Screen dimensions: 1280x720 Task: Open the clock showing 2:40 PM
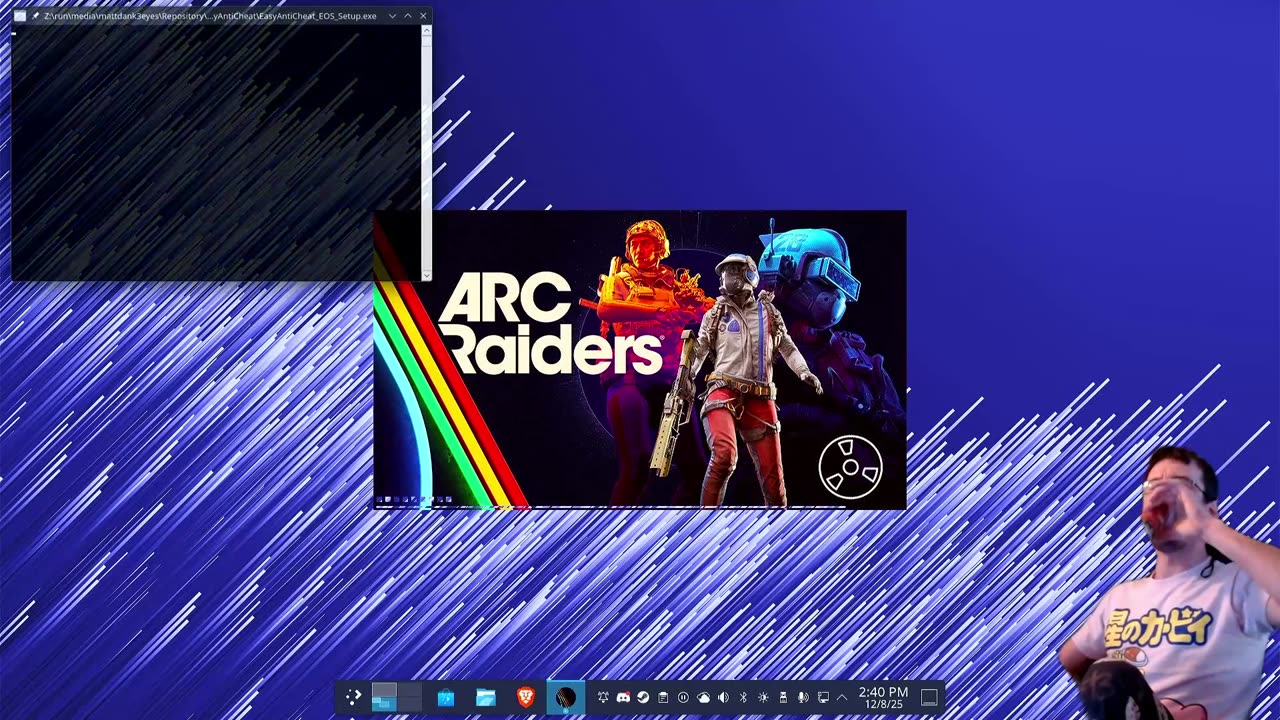883,697
